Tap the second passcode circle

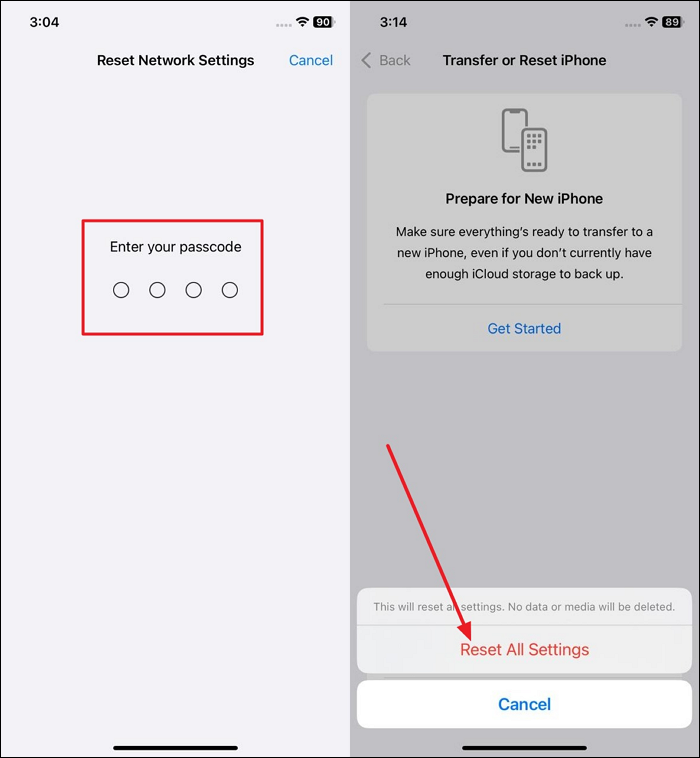(x=157, y=290)
